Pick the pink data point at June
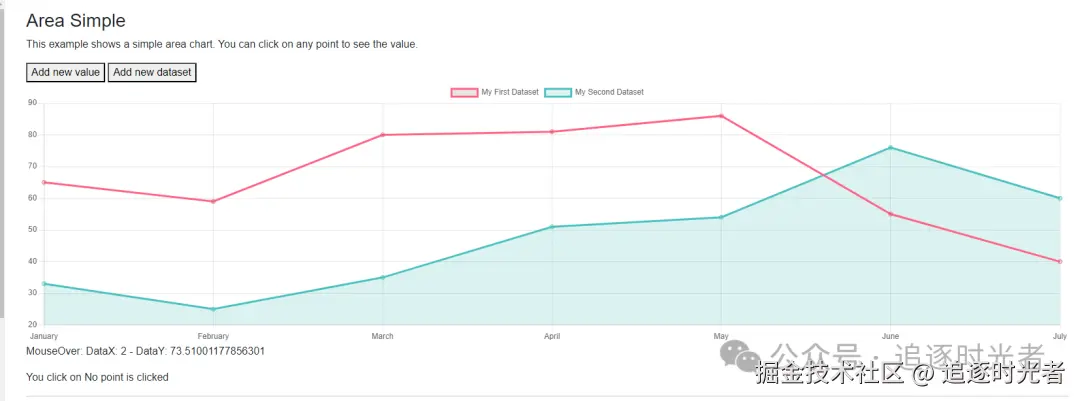 coord(890,214)
